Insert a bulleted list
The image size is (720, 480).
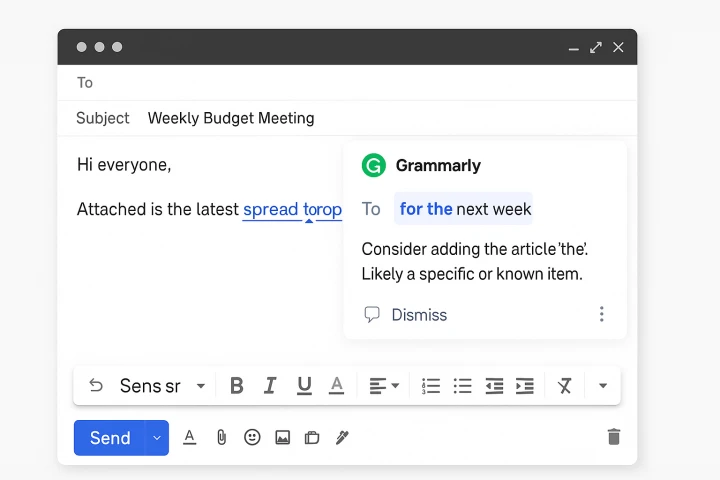point(462,386)
